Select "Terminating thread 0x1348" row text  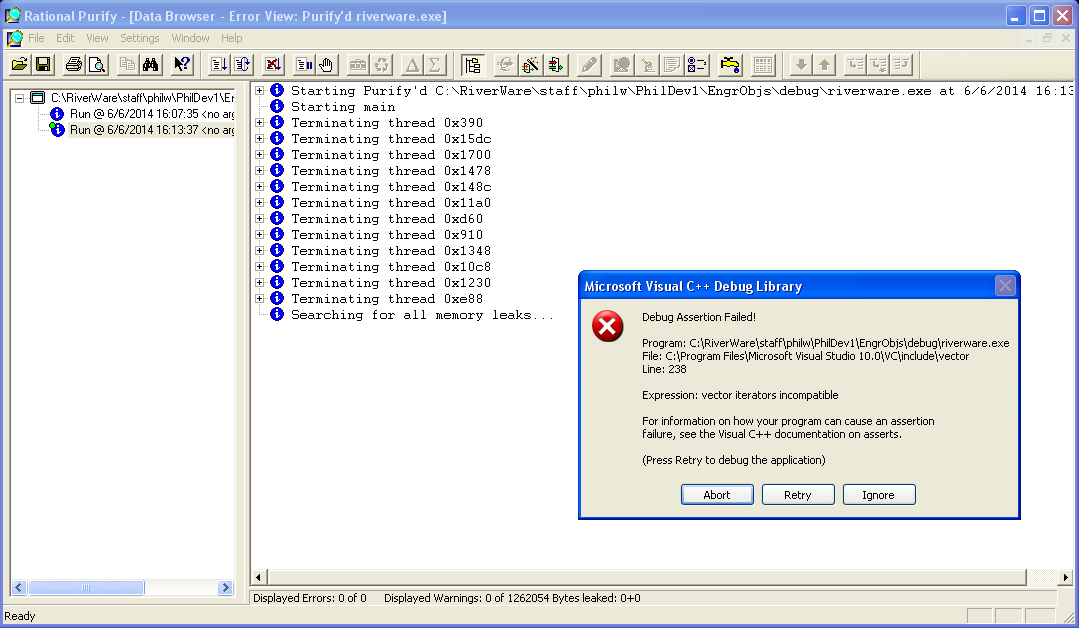click(x=391, y=250)
